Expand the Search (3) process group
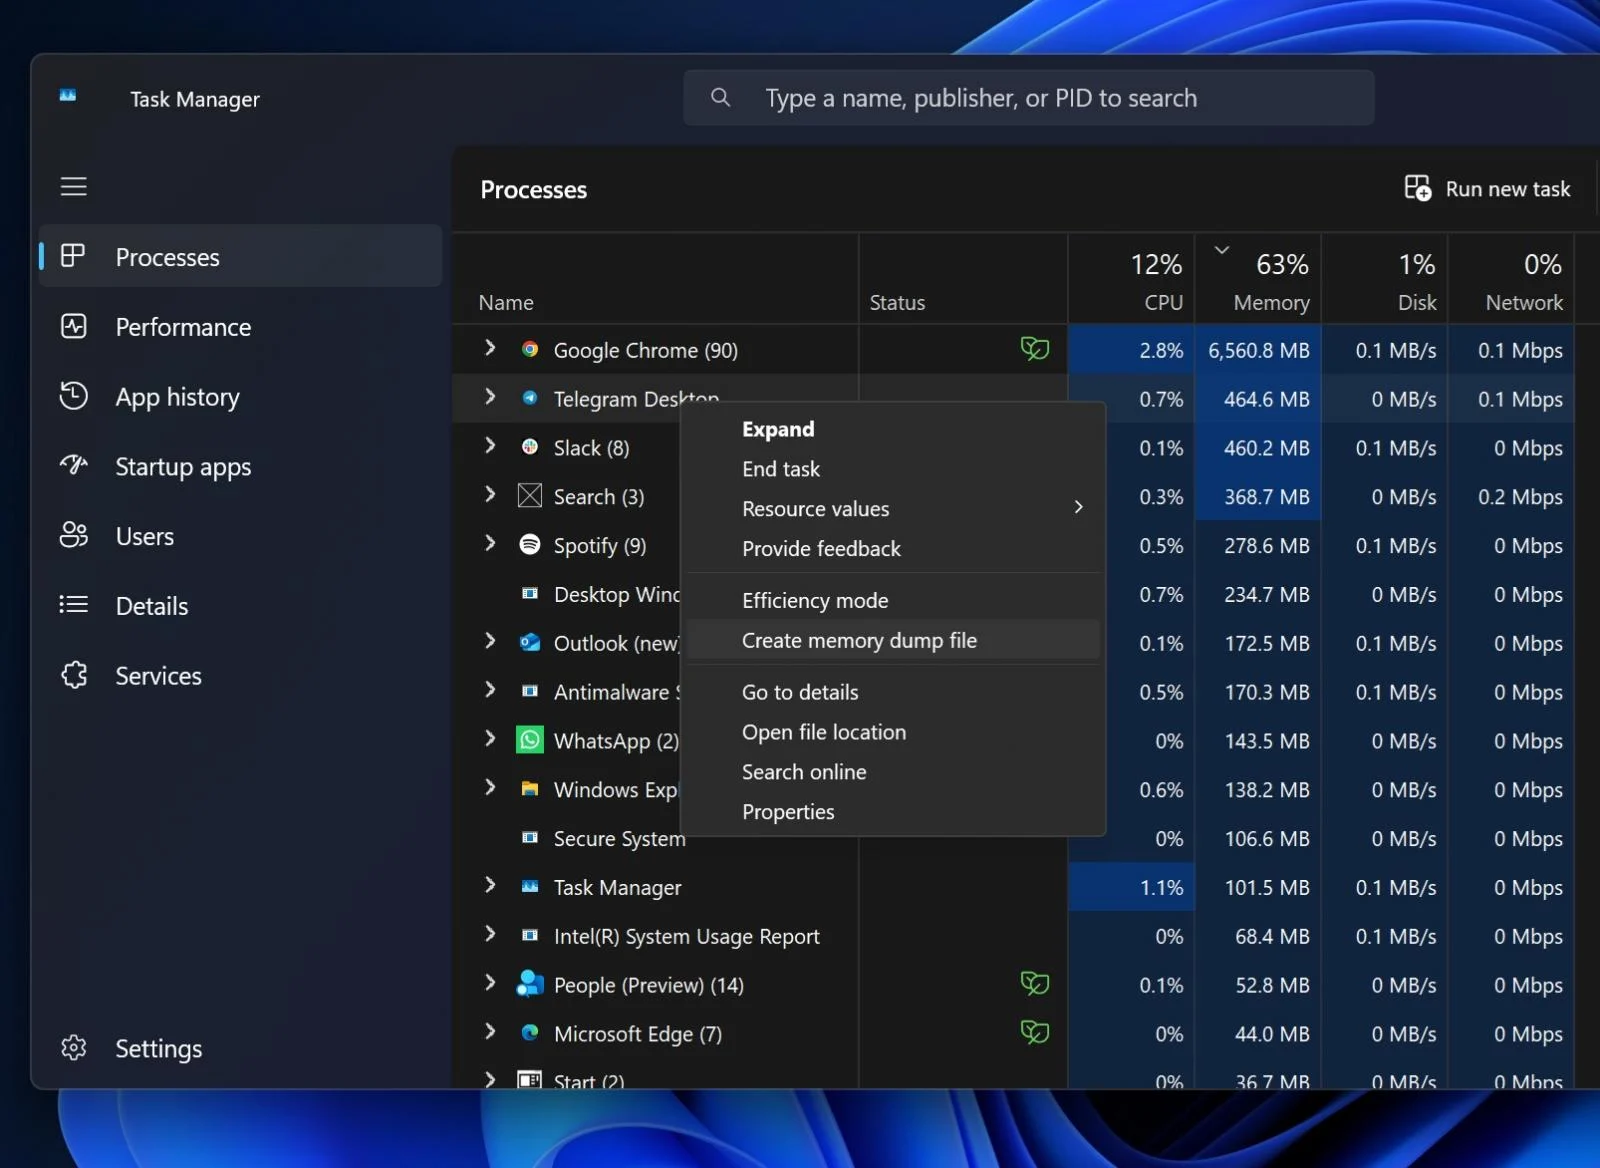Viewport: 1600px width, 1168px height. (x=490, y=495)
